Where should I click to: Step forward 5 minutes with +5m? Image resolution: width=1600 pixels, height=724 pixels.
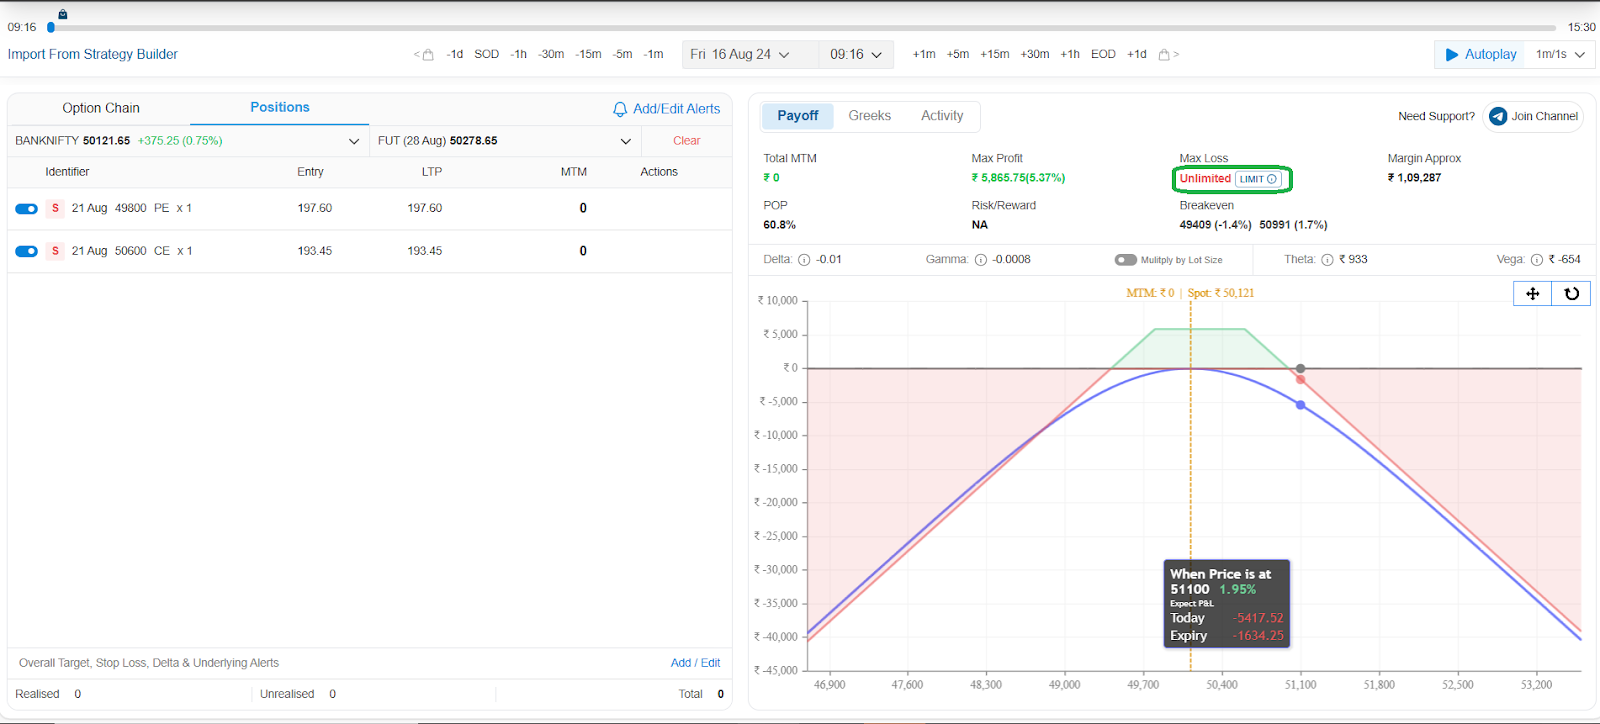tap(958, 55)
